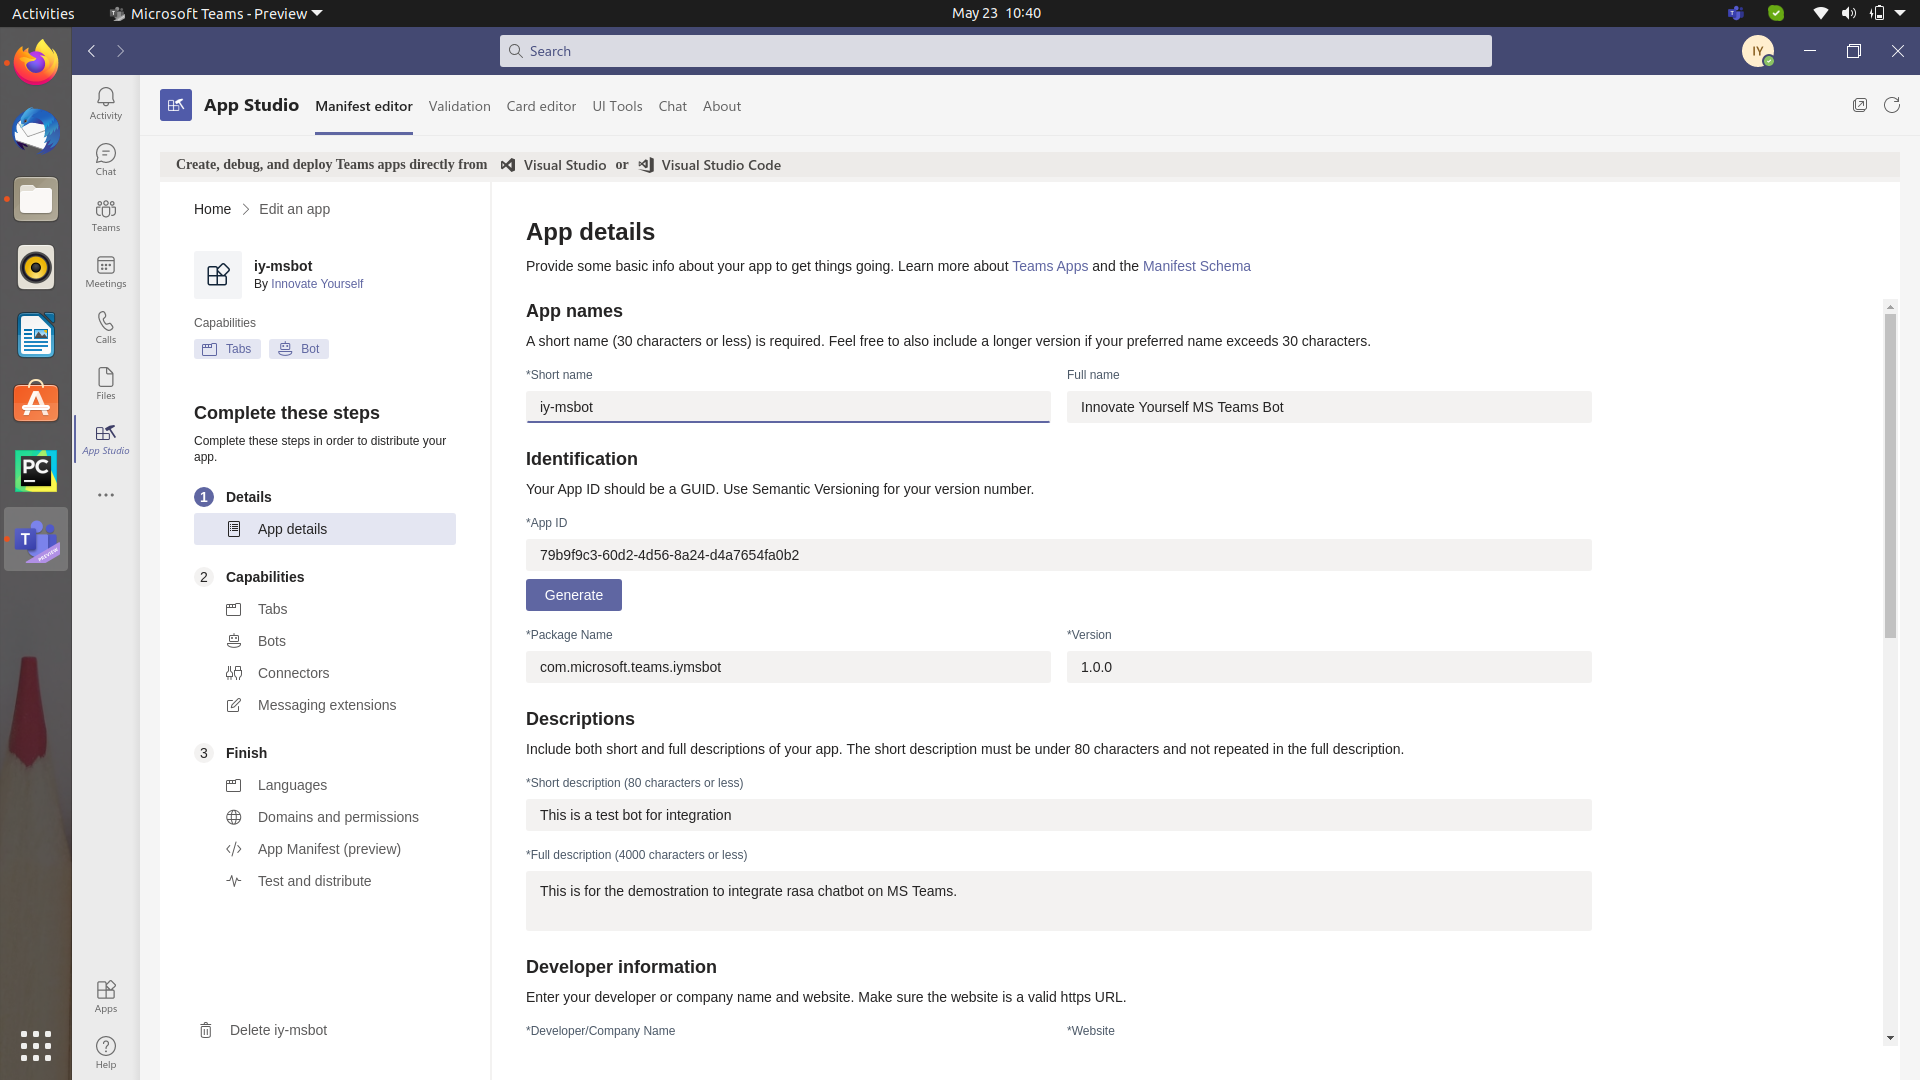1920x1080 pixels.
Task: Click the screenshot camera icon in App Studio header
Action: (1861, 105)
